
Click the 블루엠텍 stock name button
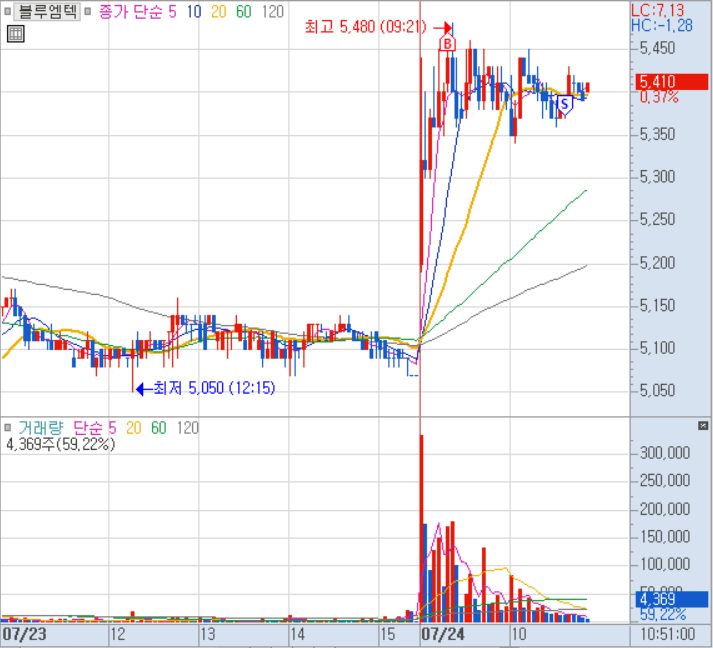pos(47,11)
